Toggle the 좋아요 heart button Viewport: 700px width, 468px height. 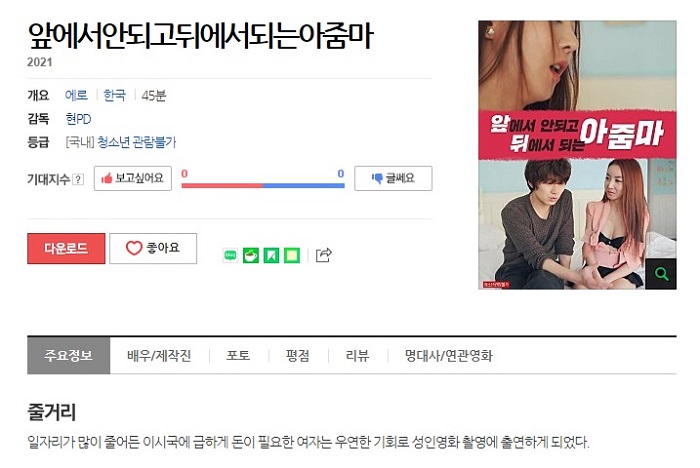[153, 248]
